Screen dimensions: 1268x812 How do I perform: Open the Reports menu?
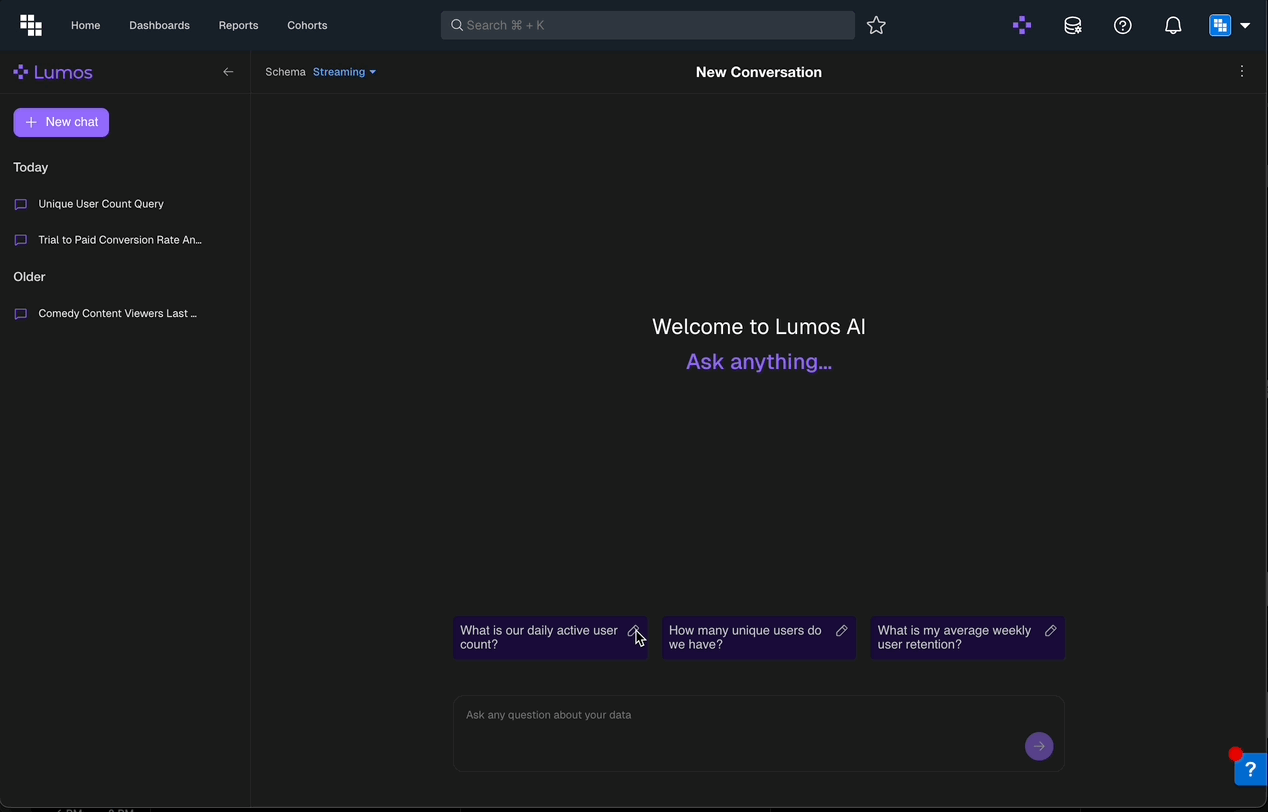coord(238,25)
